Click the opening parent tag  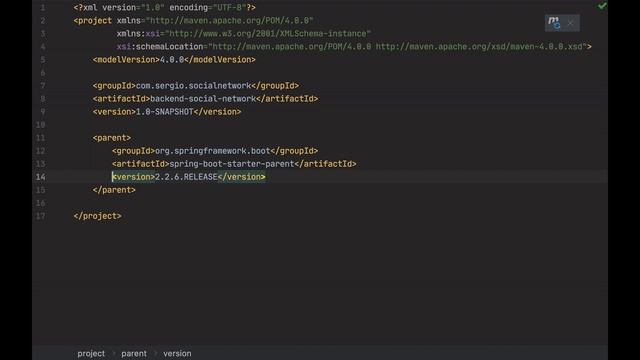[112, 138]
